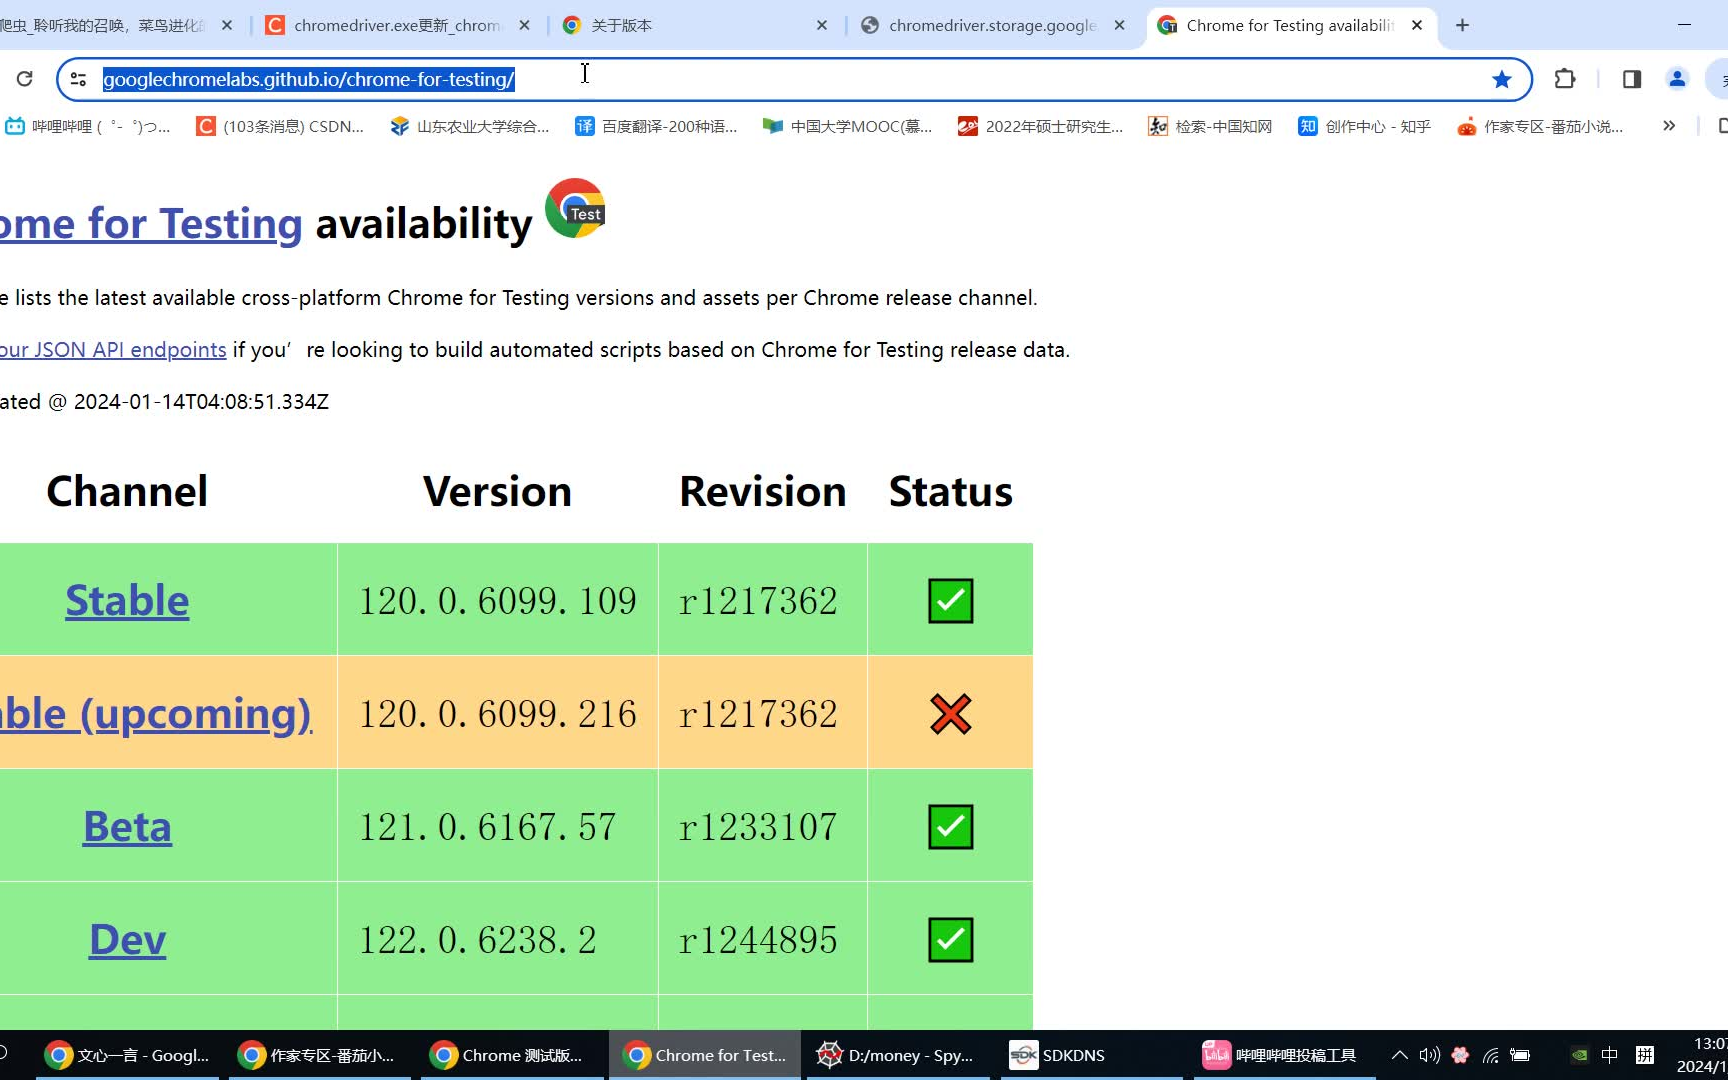Click revision r1233107
Viewport: 1728px width, 1080px height.
(758, 826)
